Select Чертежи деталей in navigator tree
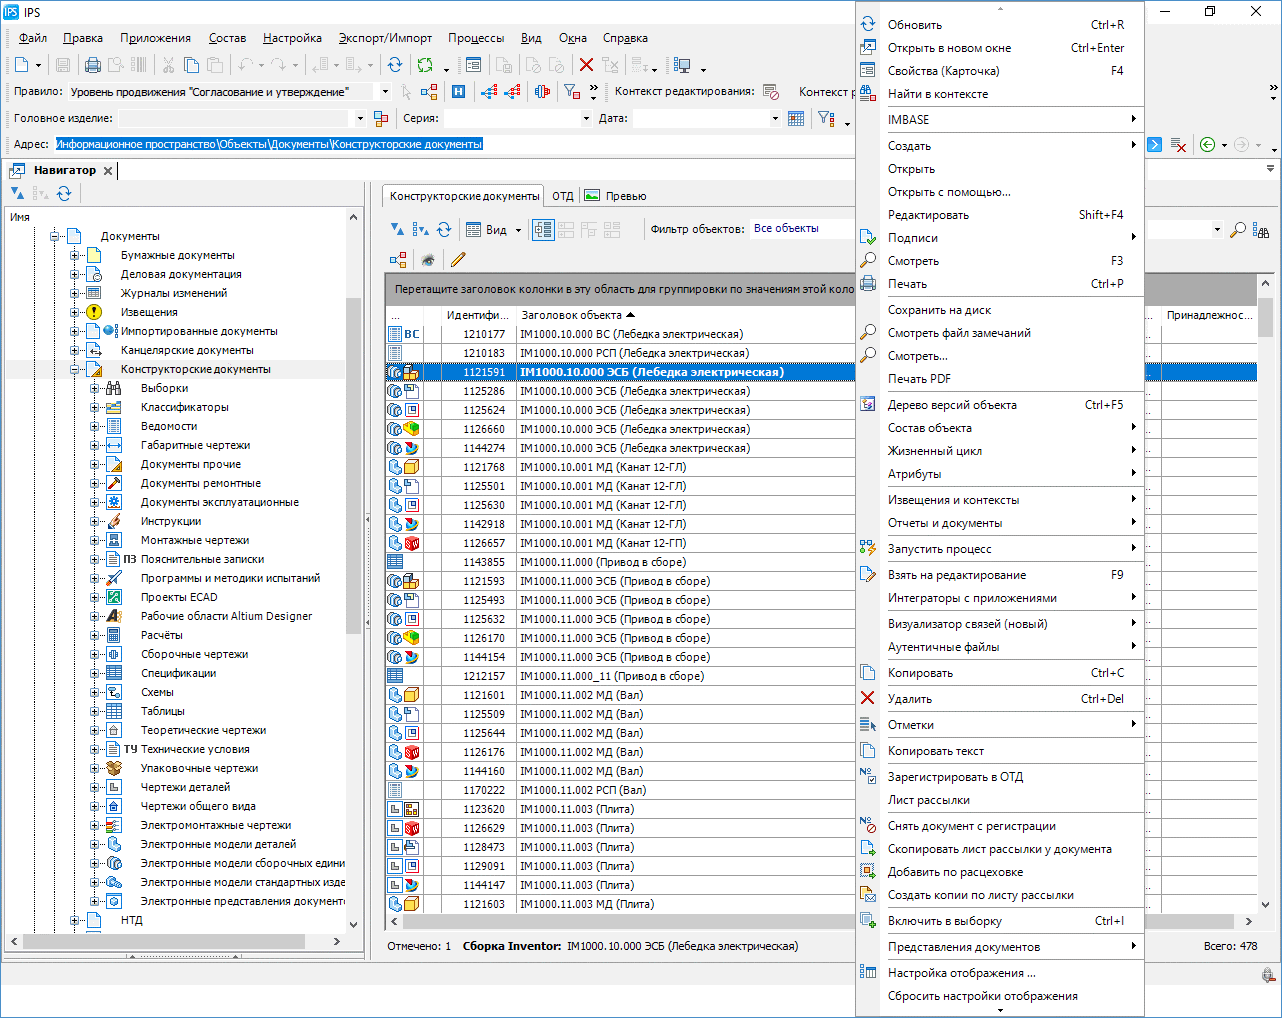This screenshot has height=1018, width=1282. pos(185,787)
